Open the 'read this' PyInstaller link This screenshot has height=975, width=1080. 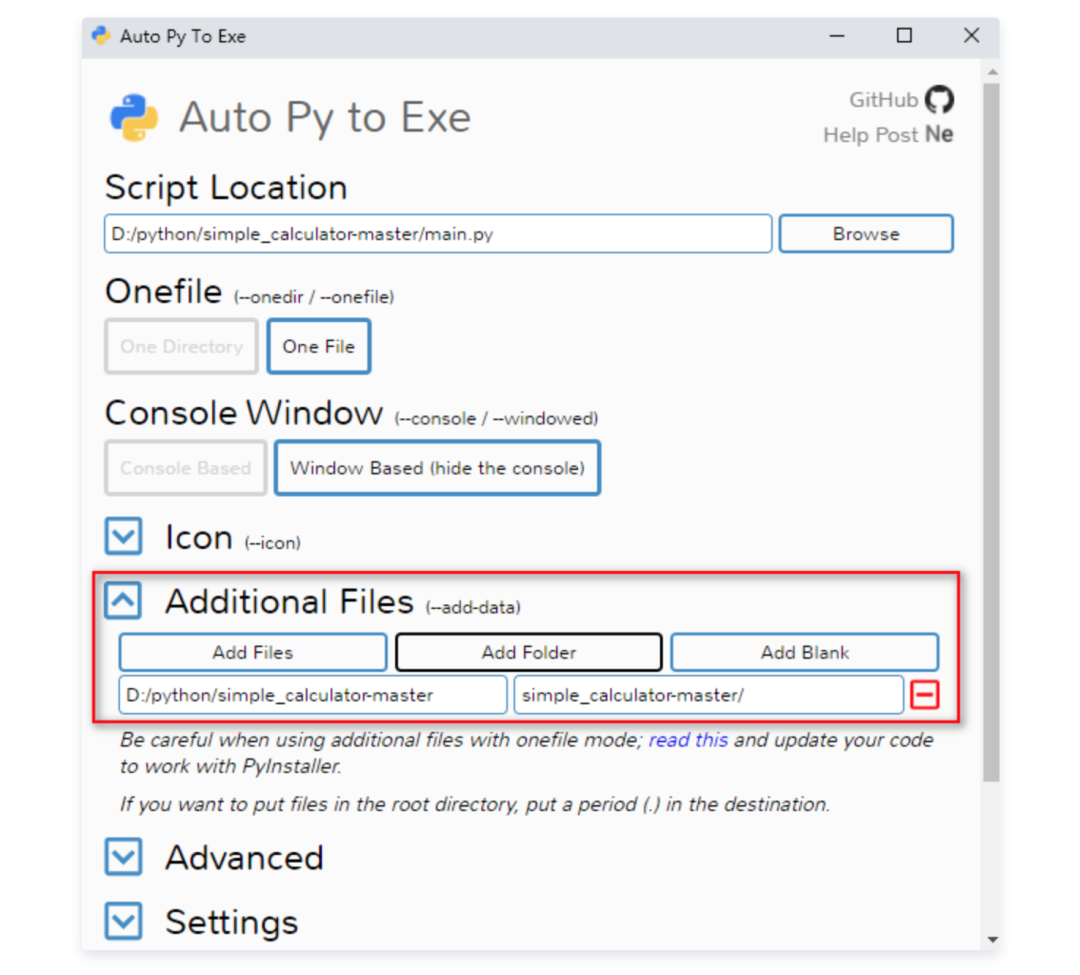687,740
